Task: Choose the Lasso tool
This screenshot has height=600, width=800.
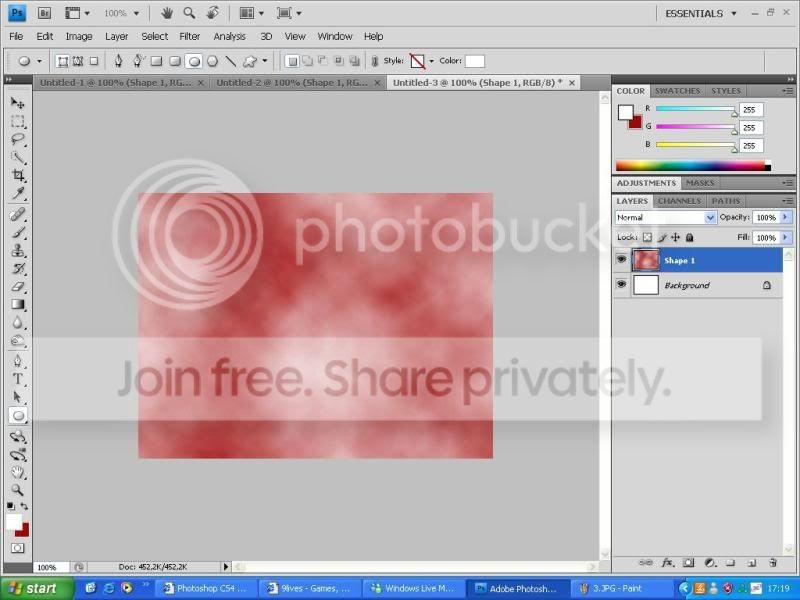Action: pyautogui.click(x=18, y=139)
